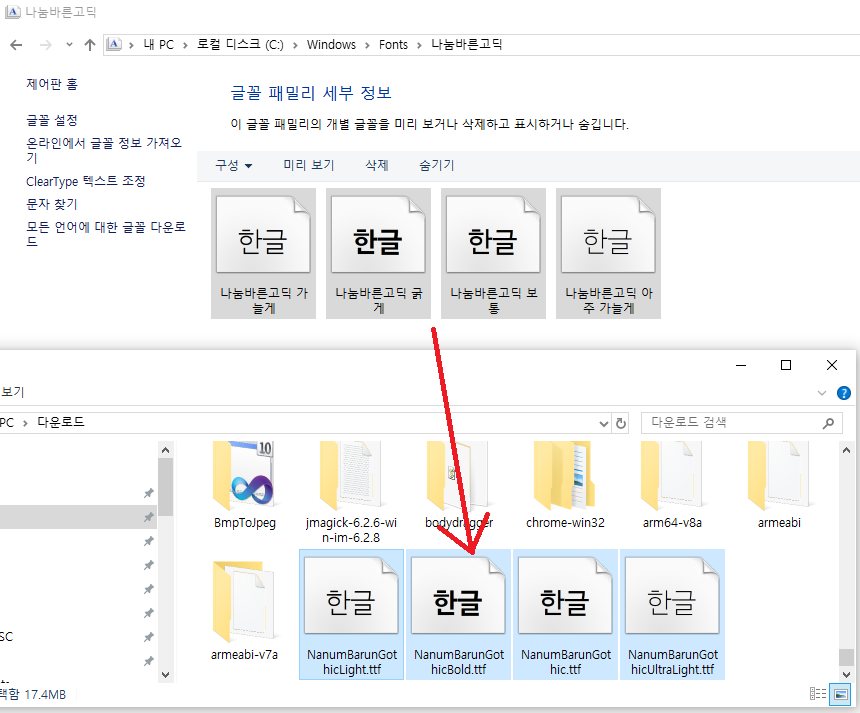The image size is (860, 713).
Task: Open address history dropdown in Downloads window
Action: coord(604,423)
